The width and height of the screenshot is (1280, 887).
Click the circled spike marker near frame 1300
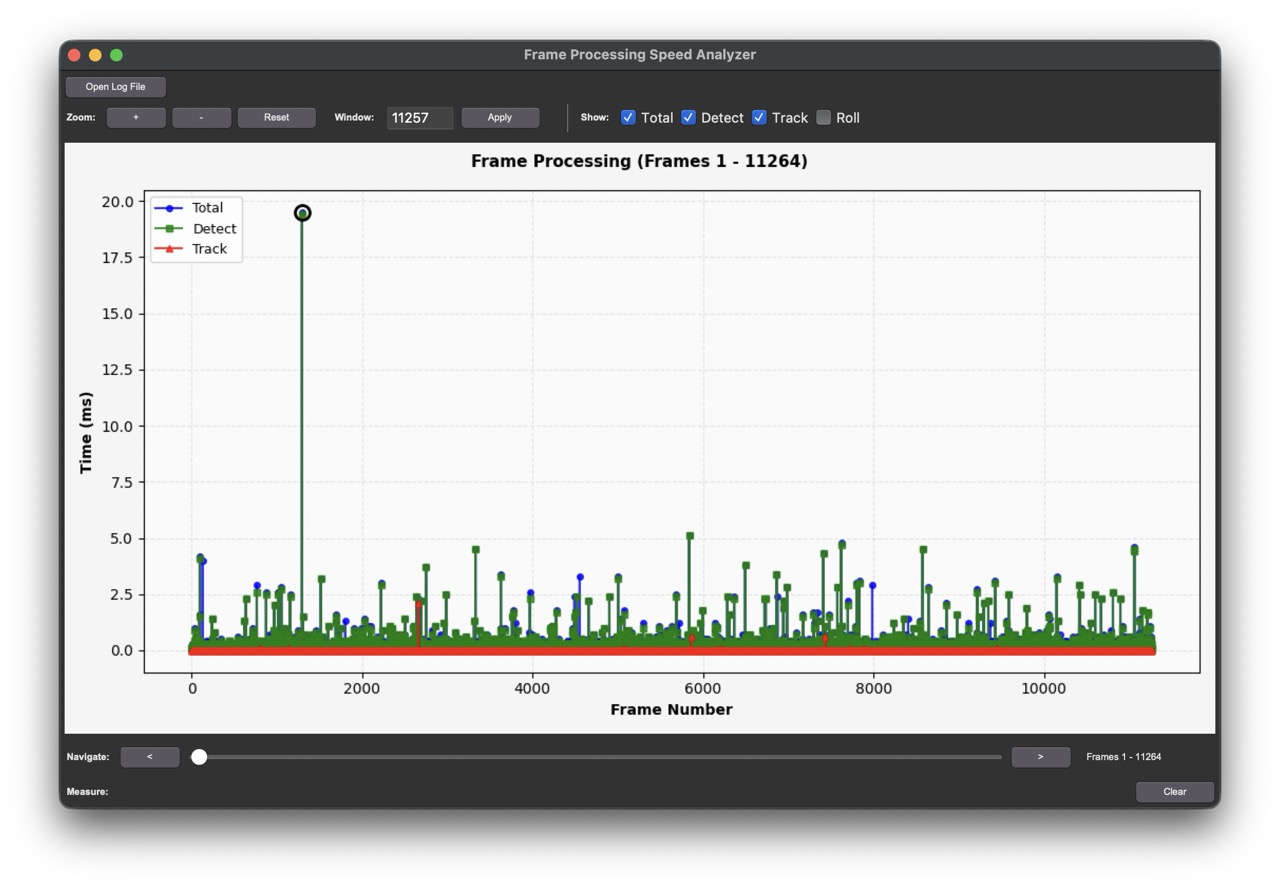tap(302, 212)
